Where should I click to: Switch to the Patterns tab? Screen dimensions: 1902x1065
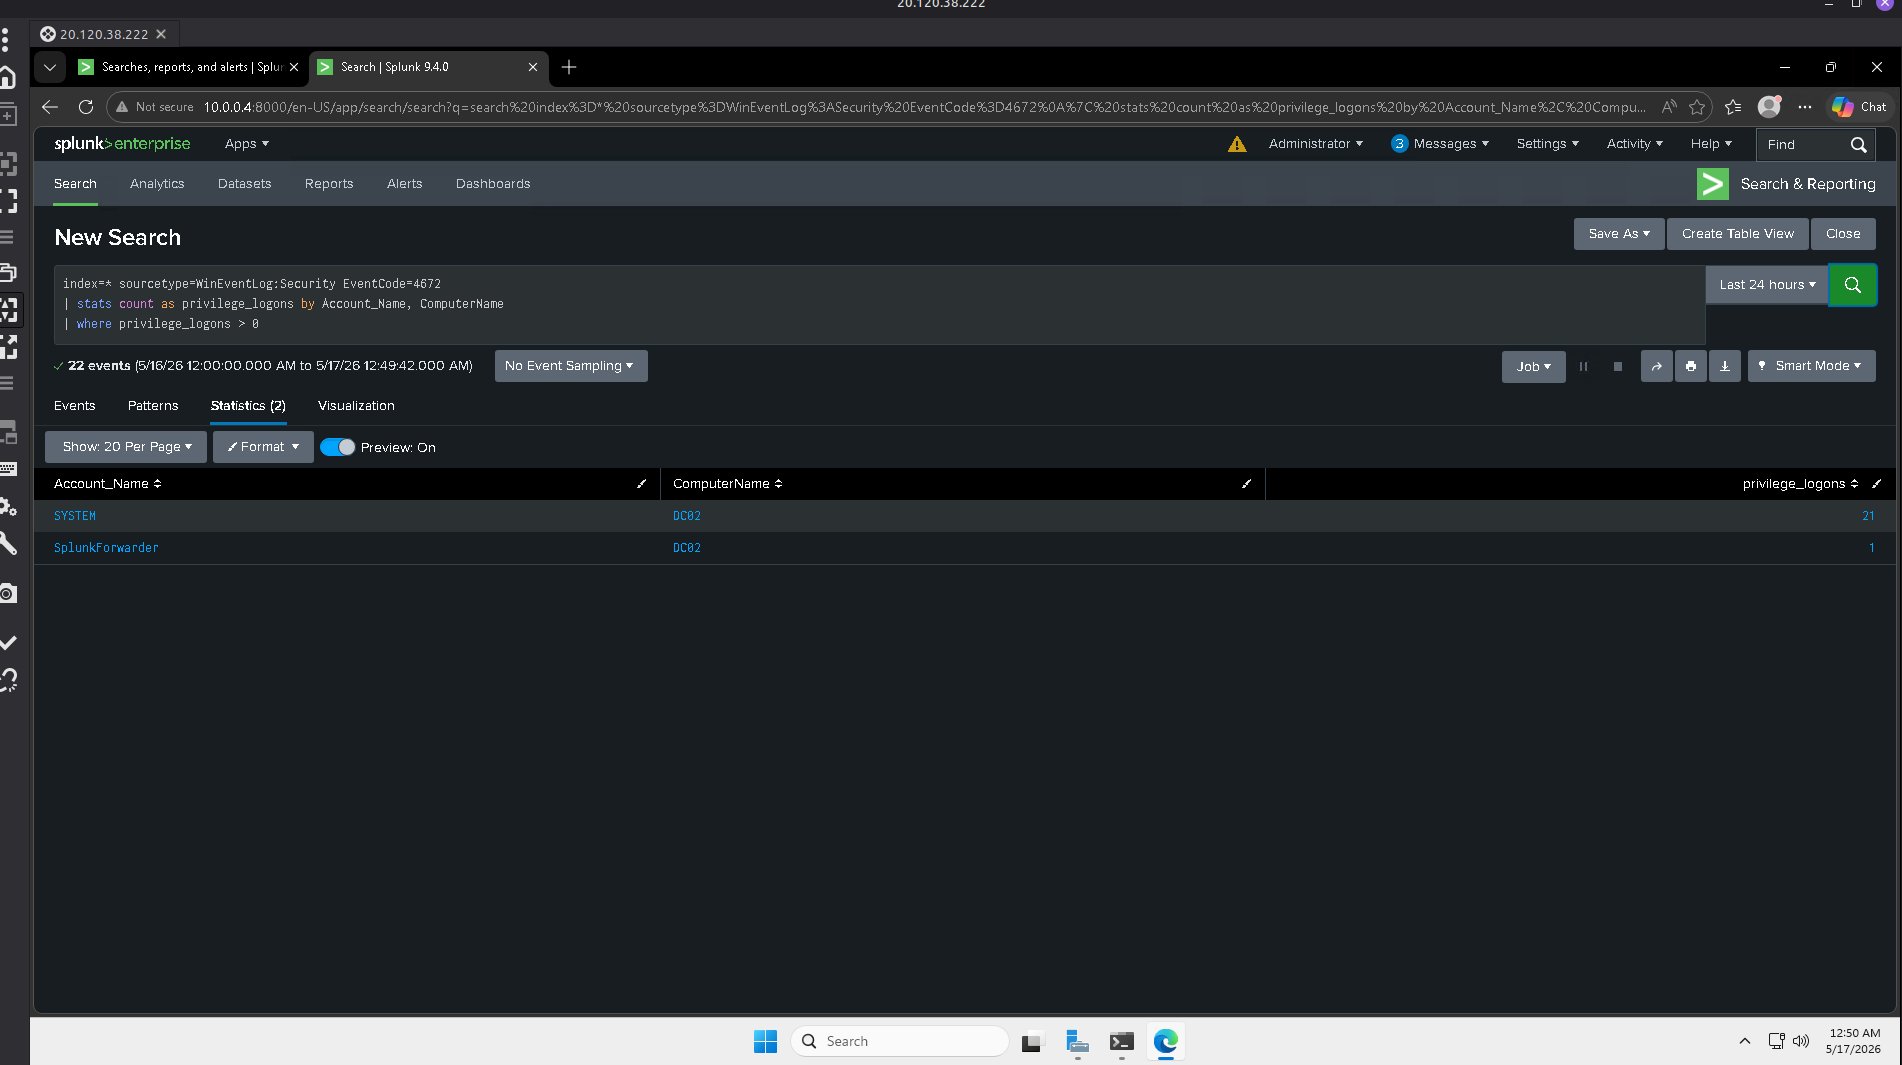[x=153, y=406]
